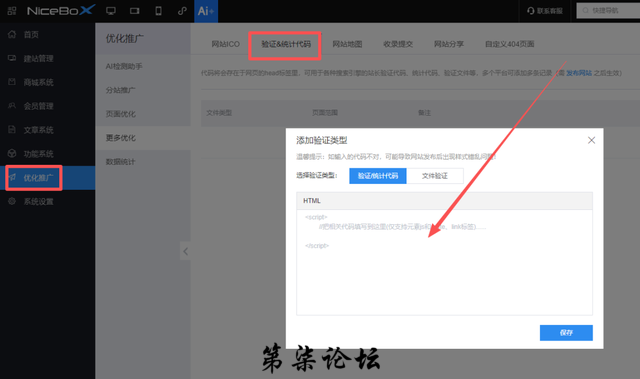Screen dimensions: 640x379
Task: Open the 自定义404页面 tab
Action: [x=509, y=44]
